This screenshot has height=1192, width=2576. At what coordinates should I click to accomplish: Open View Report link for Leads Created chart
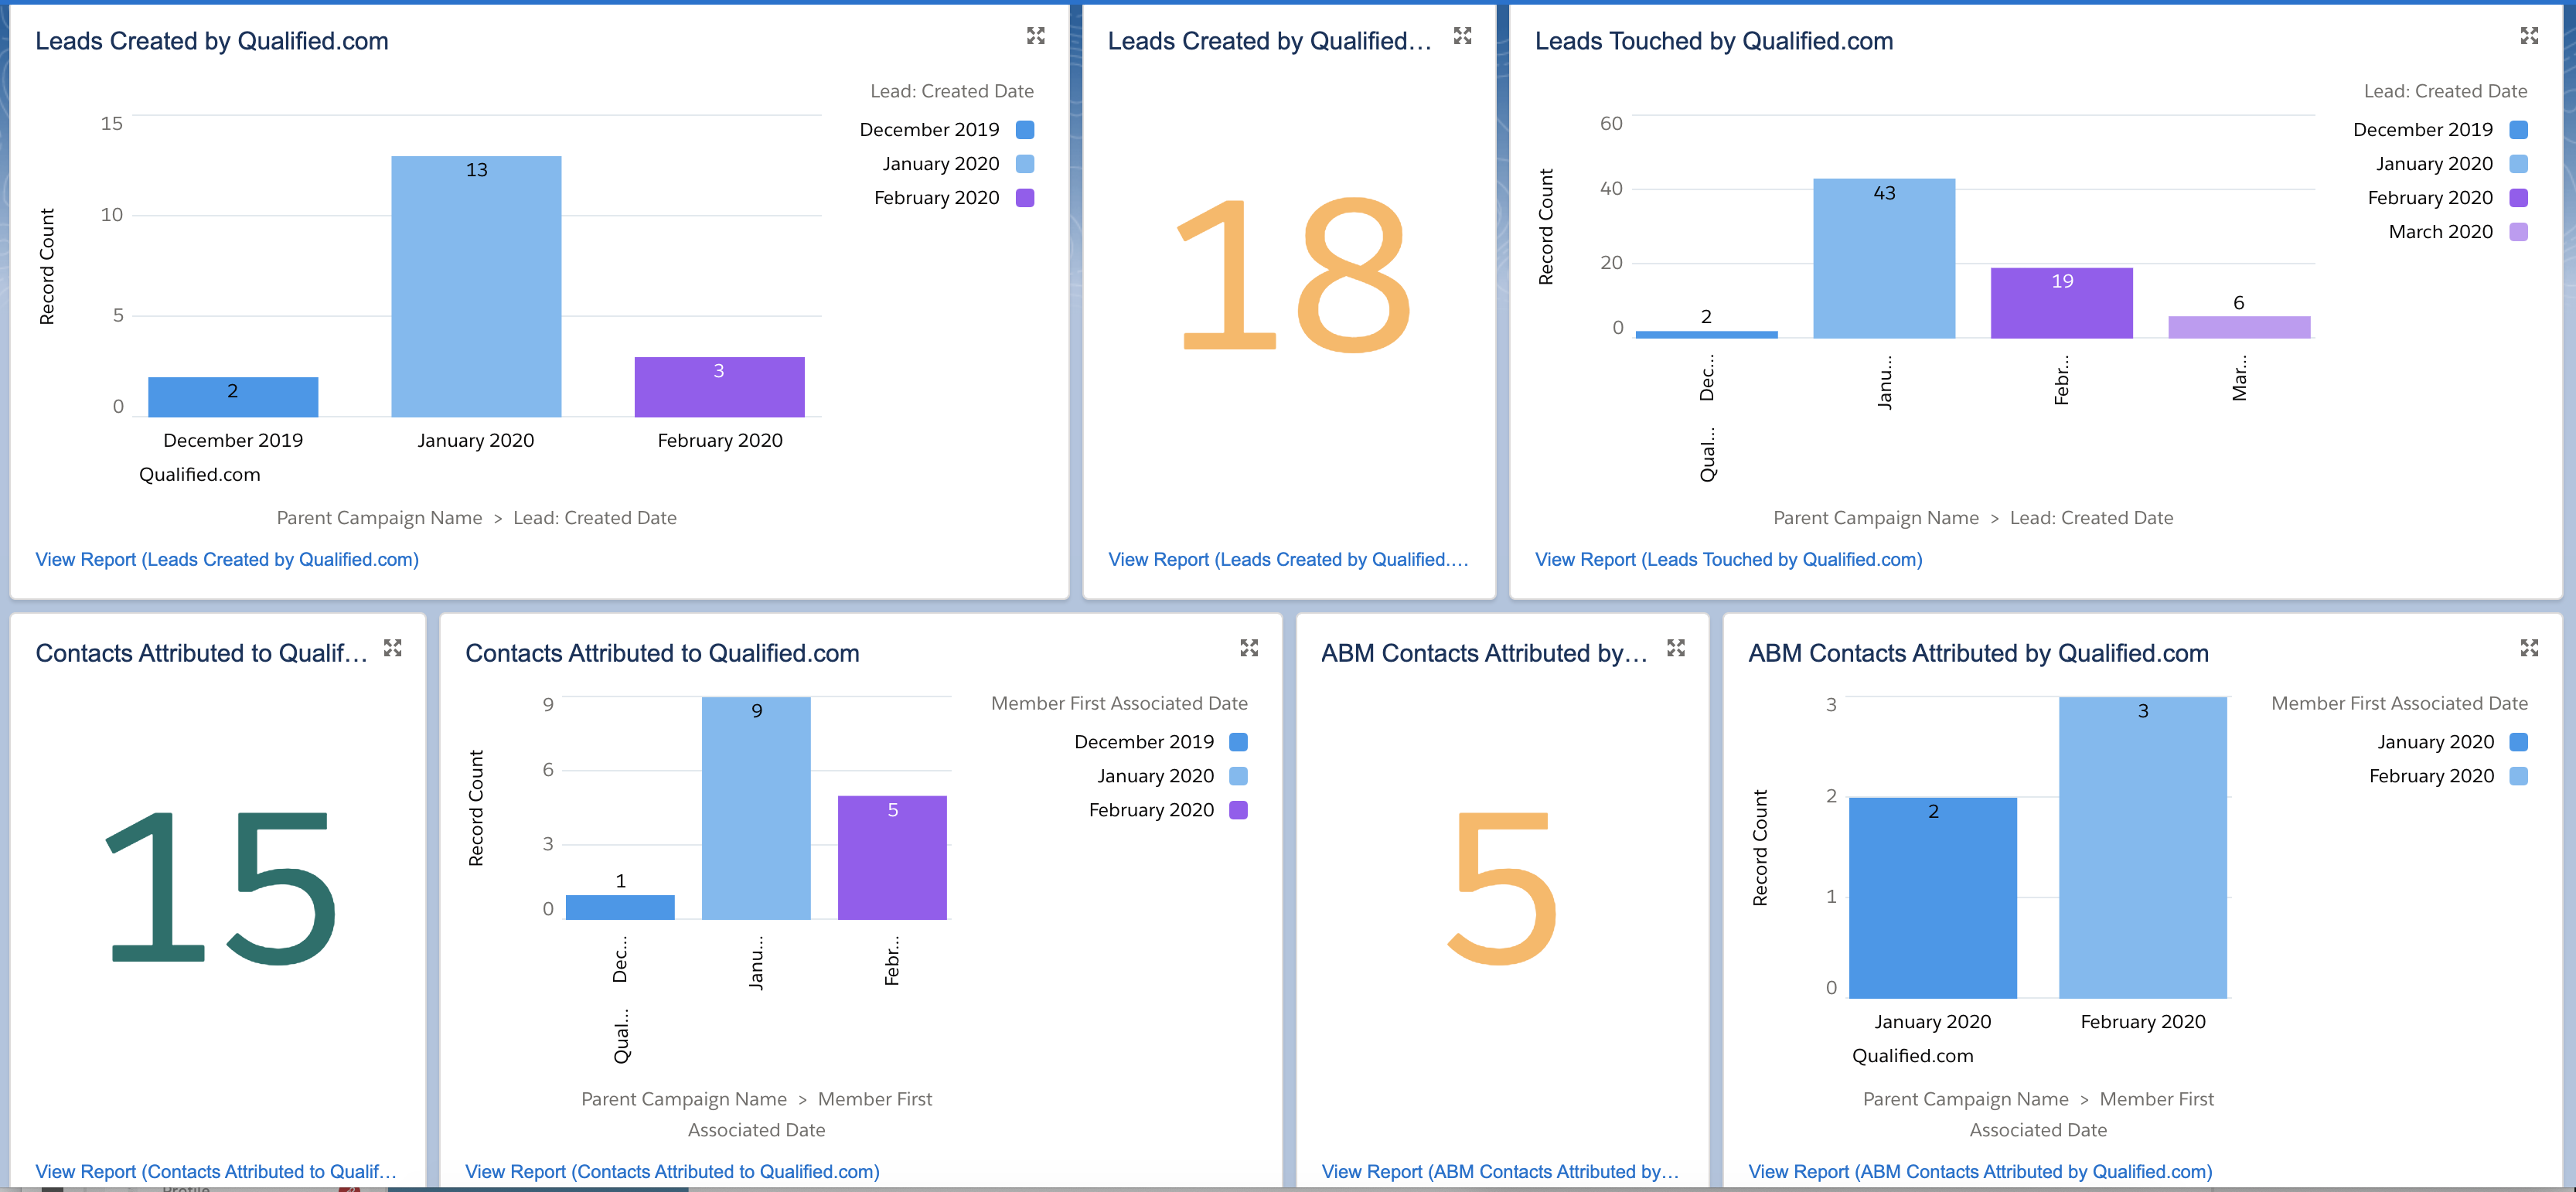click(x=227, y=560)
